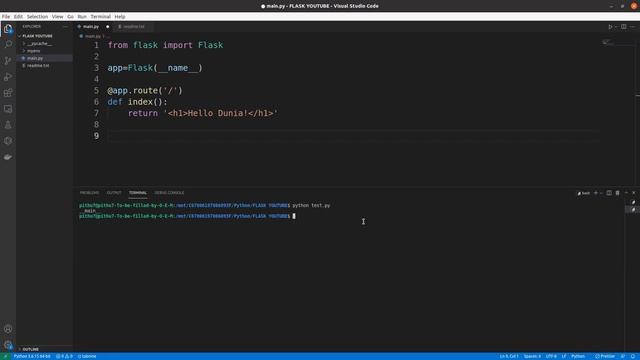
Task: Click the Docker whale icon in activity bar
Action: coord(8,157)
